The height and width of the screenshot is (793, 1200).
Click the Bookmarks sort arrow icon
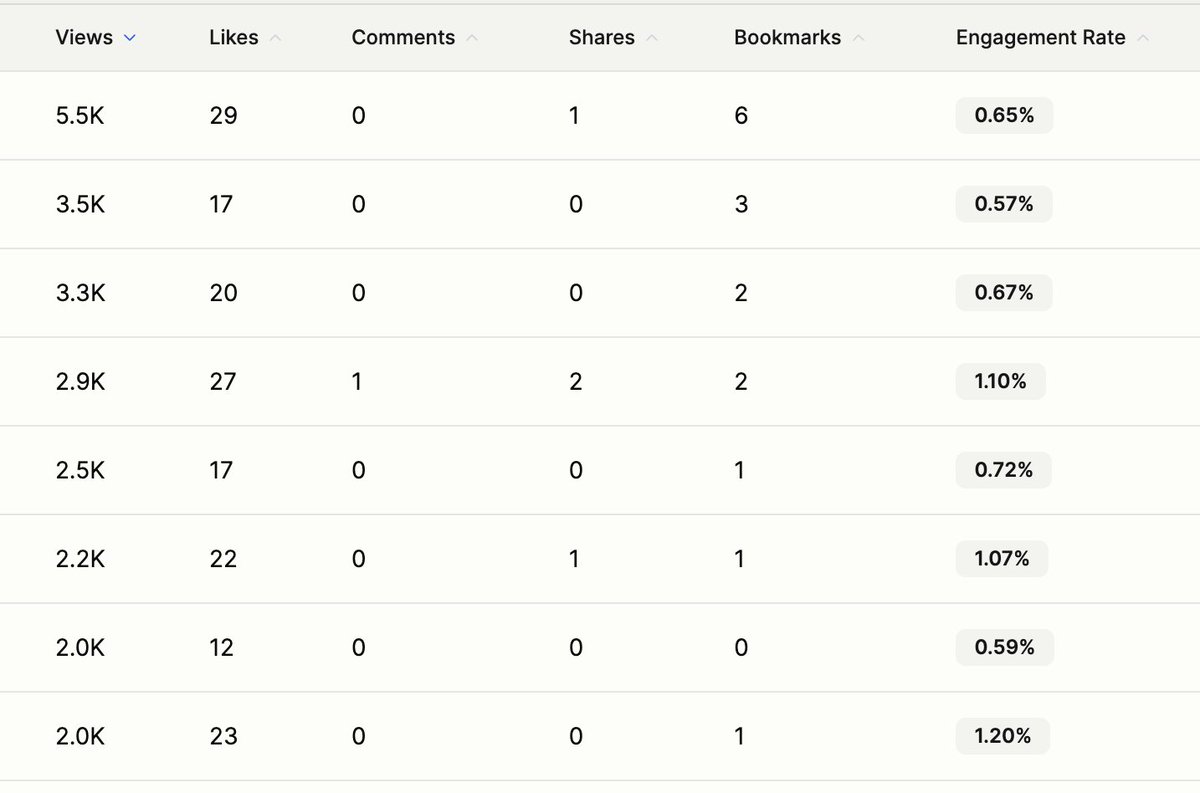pyautogui.click(x=858, y=38)
